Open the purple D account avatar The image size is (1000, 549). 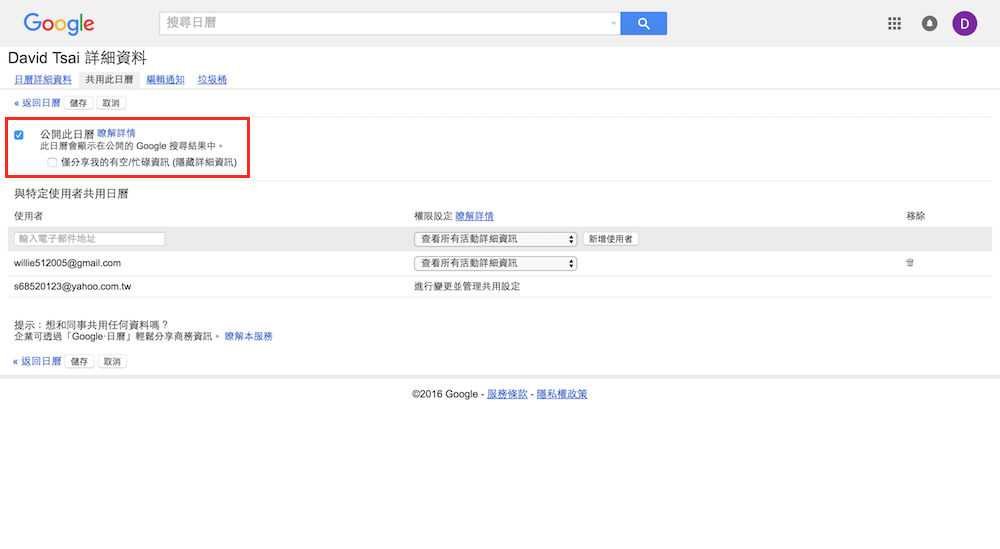coord(964,24)
